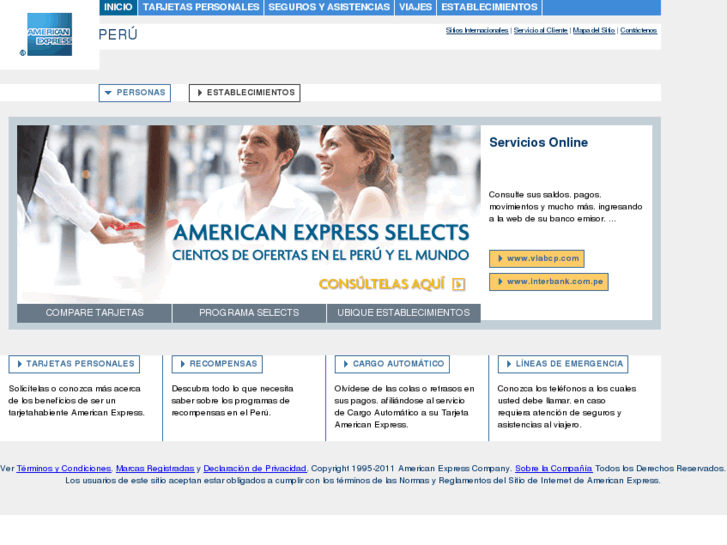The height and width of the screenshot is (545, 727).
Task: Open the Contáctenos link
Action: [638, 31]
